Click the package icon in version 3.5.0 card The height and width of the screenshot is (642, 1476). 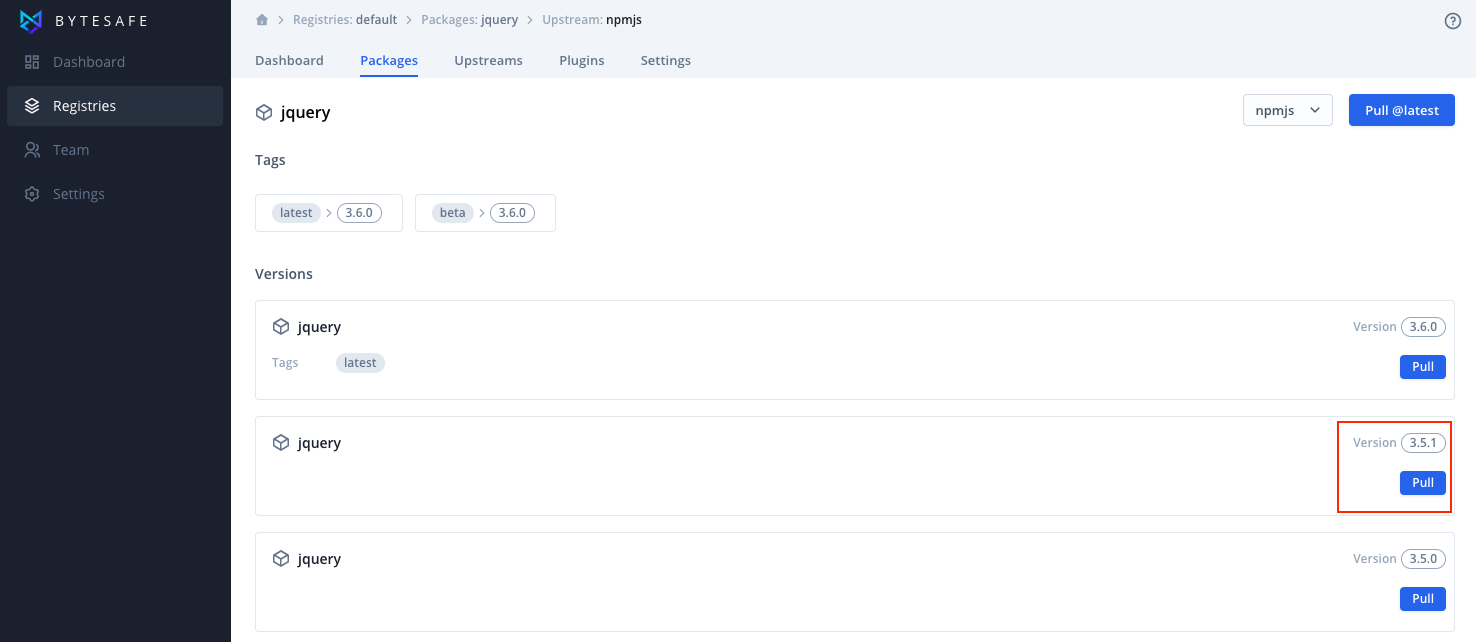[x=281, y=559]
